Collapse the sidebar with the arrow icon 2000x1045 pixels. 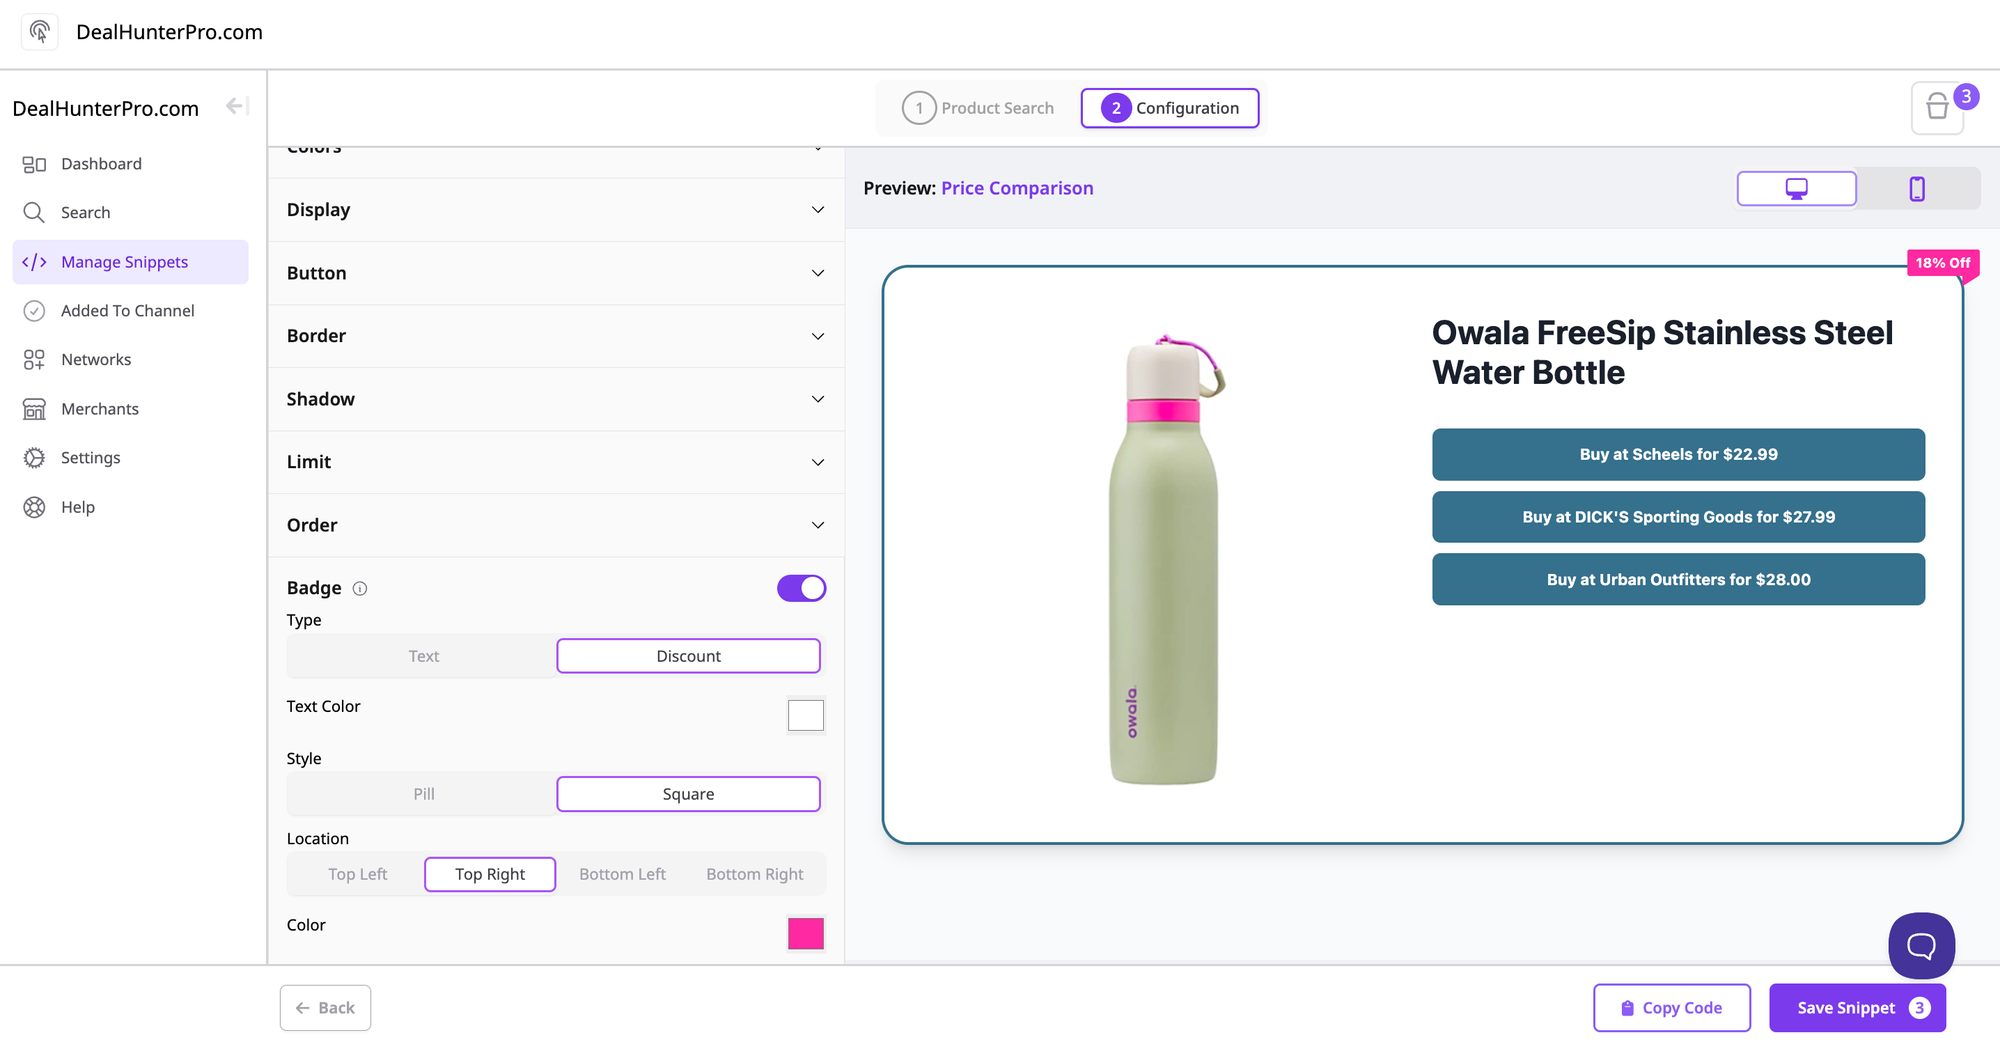click(237, 106)
